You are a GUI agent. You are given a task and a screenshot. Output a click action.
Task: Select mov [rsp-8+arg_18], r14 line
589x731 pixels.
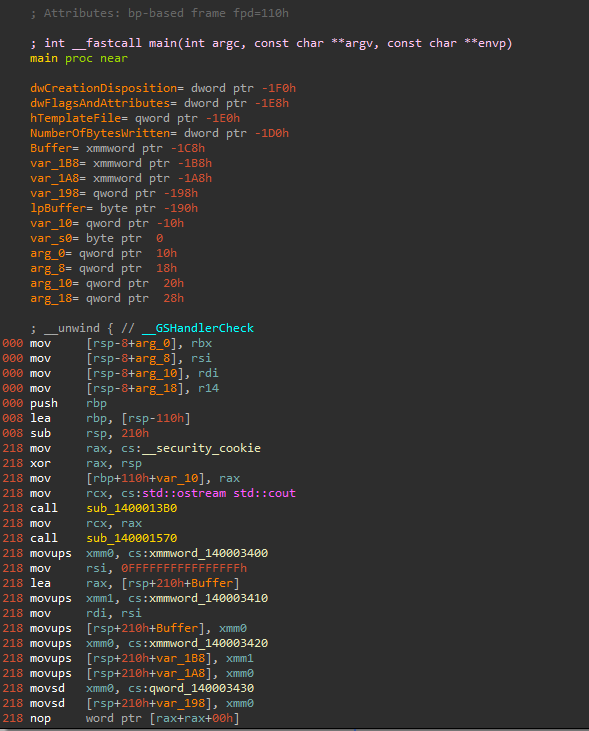125,388
